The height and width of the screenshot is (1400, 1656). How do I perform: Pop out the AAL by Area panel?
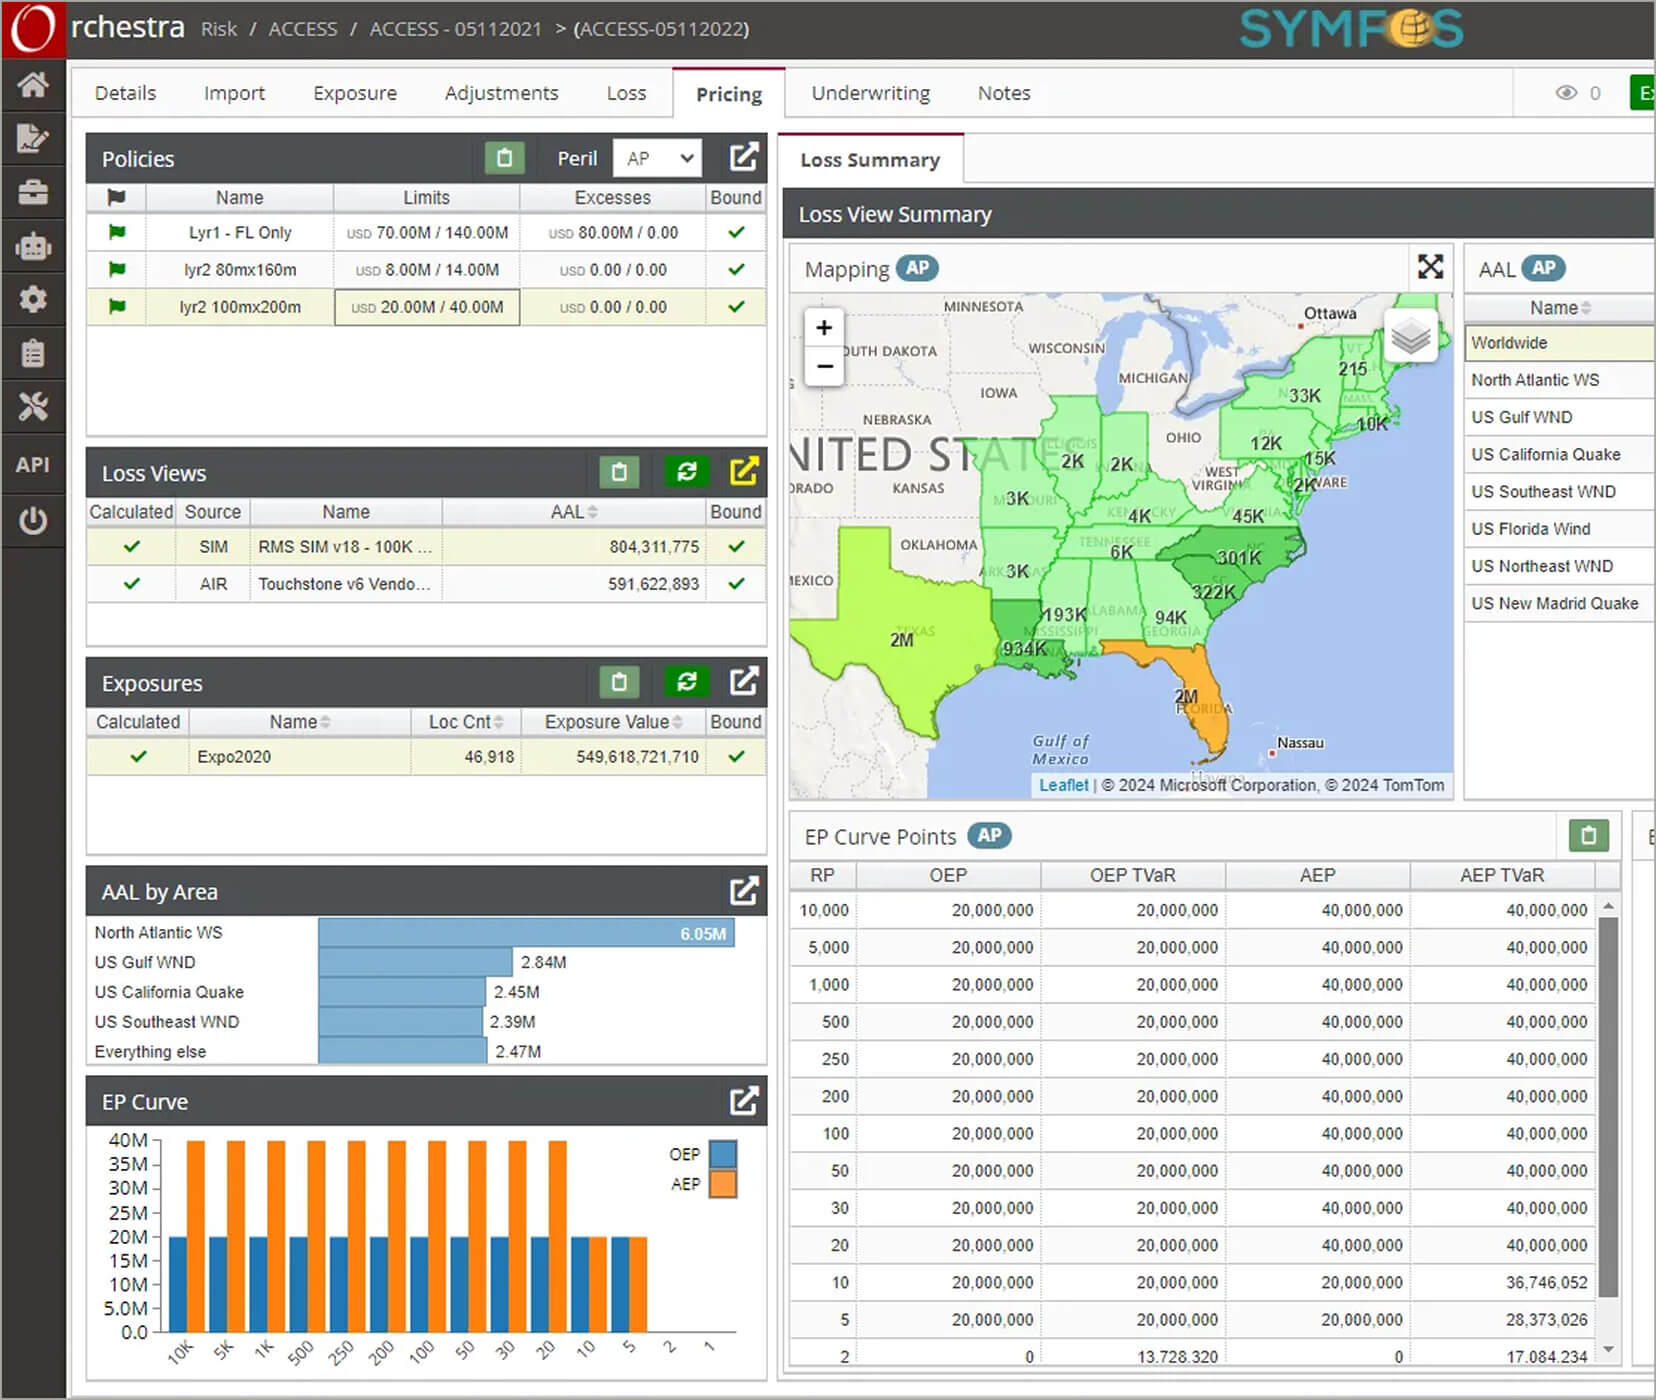(x=743, y=891)
